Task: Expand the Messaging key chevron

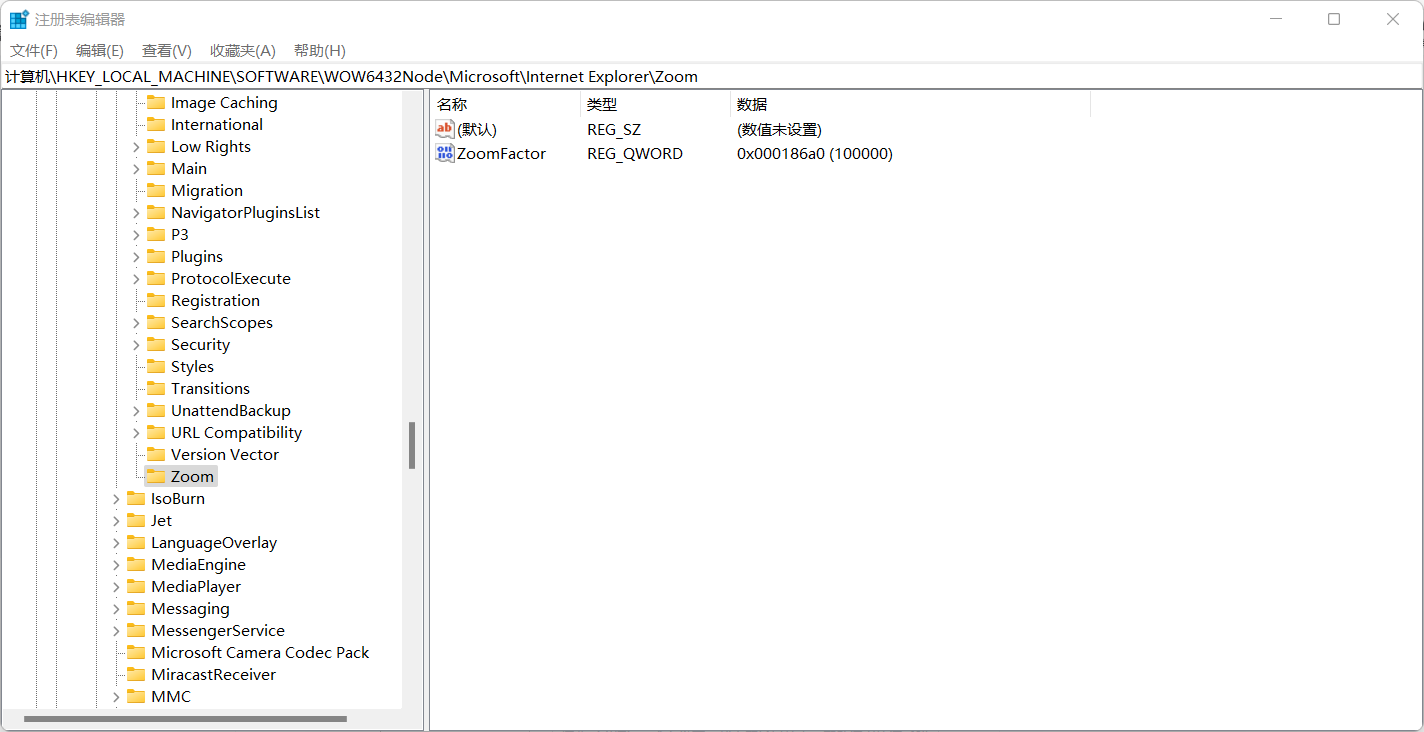Action: [116, 608]
